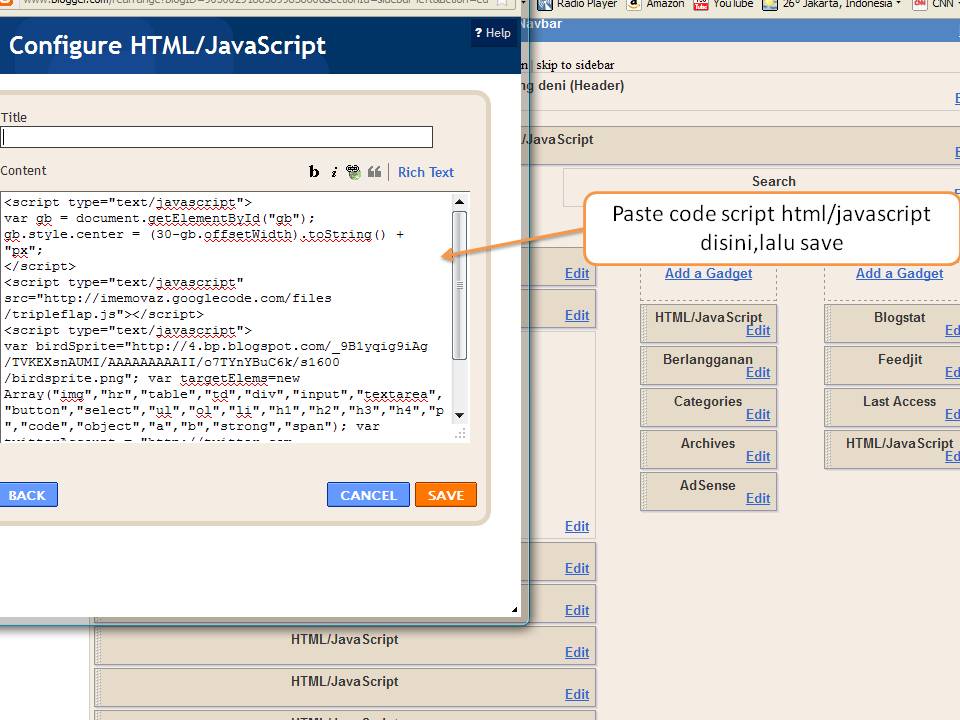Open Radio Player toolbar bookmark
The width and height of the screenshot is (960, 720).
[577, 4]
